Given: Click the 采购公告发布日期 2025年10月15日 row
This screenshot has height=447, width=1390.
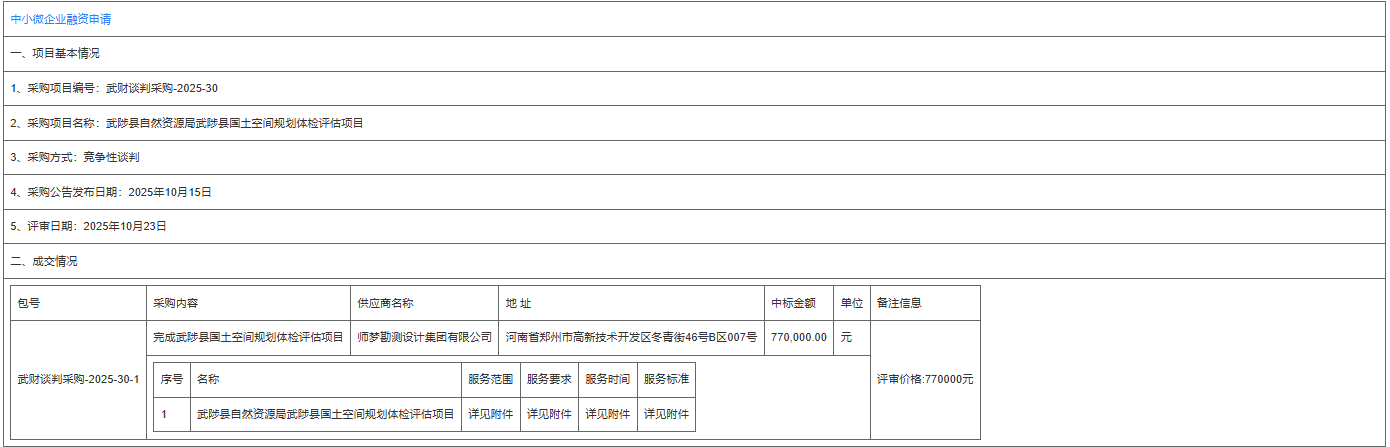Looking at the screenshot, I should point(111,192).
